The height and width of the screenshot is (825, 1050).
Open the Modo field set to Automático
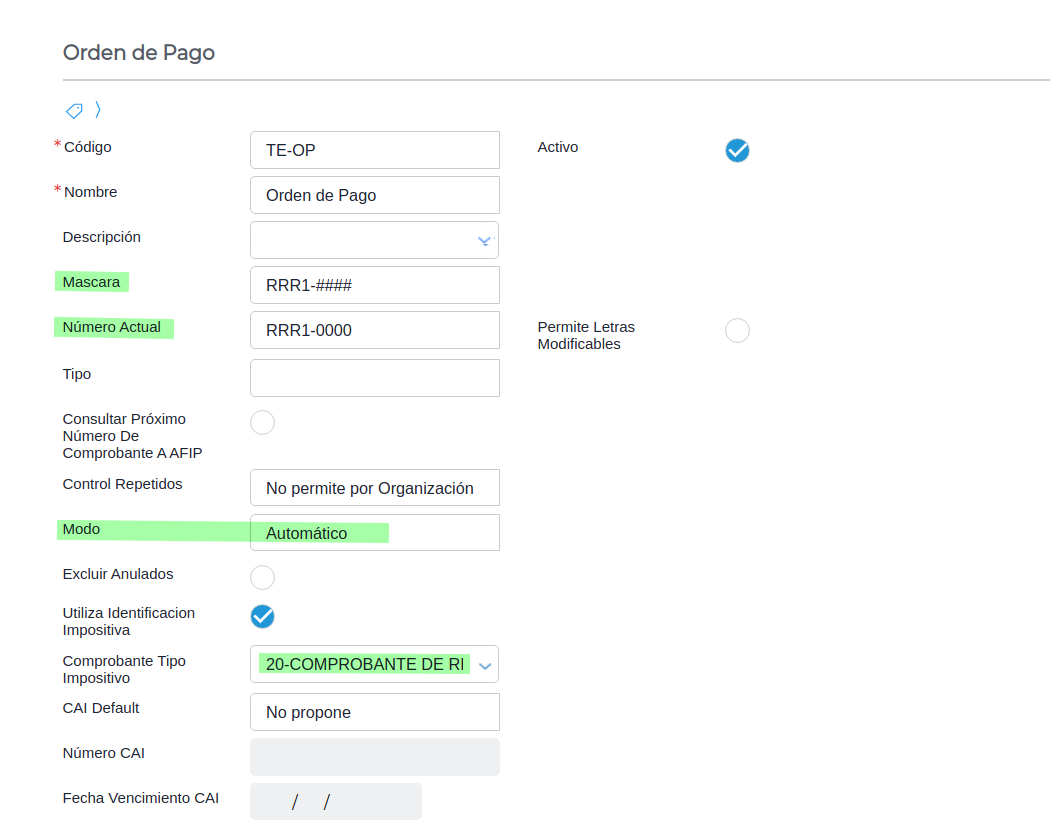click(374, 533)
